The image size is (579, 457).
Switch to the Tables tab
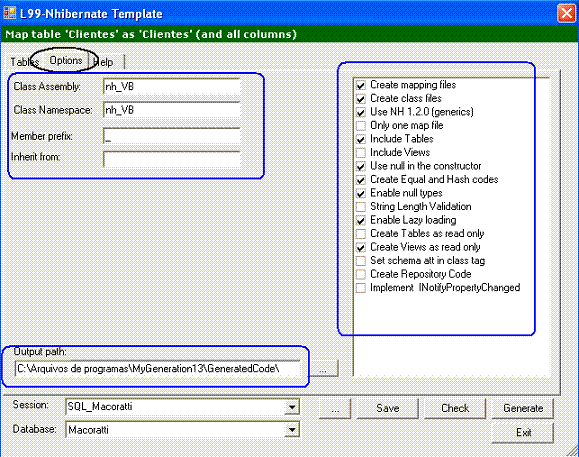tap(24, 62)
